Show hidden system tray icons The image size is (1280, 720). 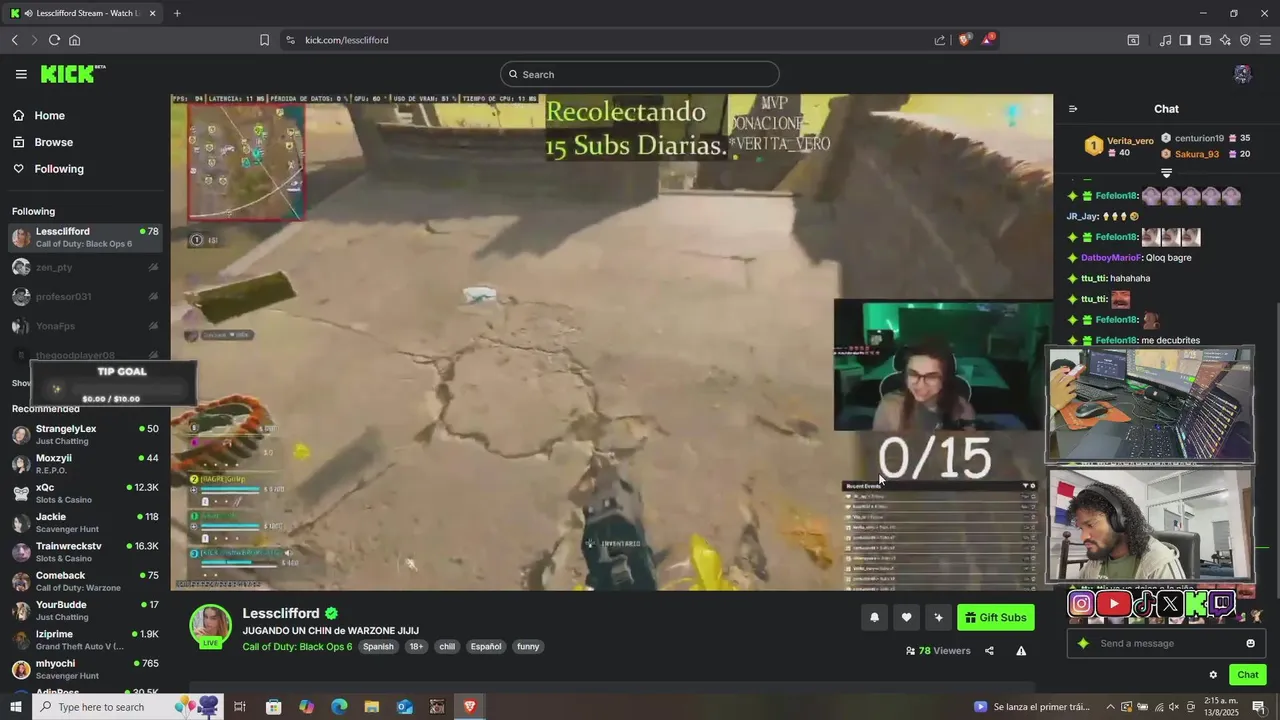pyautogui.click(x=1110, y=707)
